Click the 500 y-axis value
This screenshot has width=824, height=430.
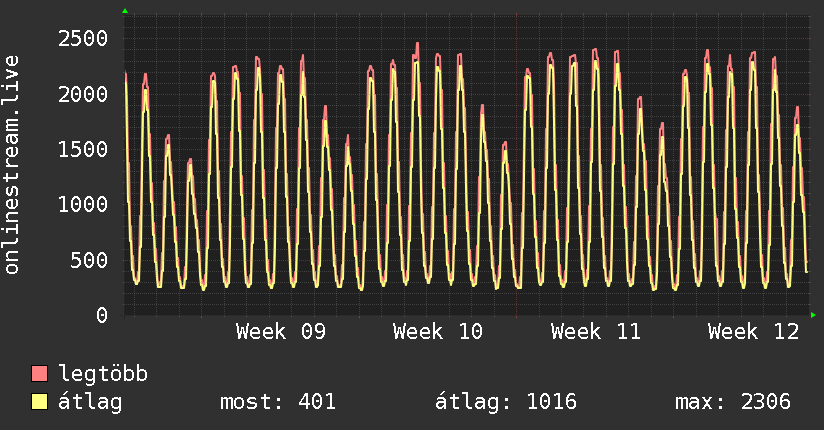point(89,261)
